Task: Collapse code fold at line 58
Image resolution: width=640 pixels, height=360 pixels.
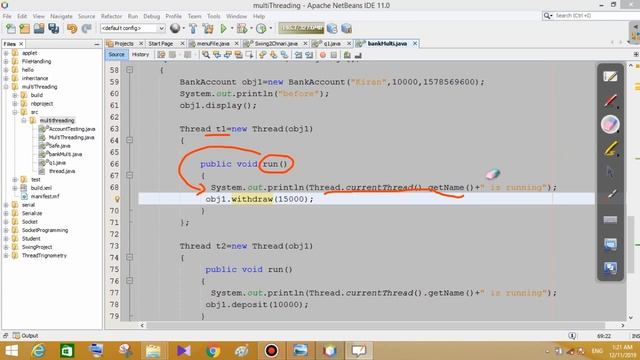Action: 129,70
